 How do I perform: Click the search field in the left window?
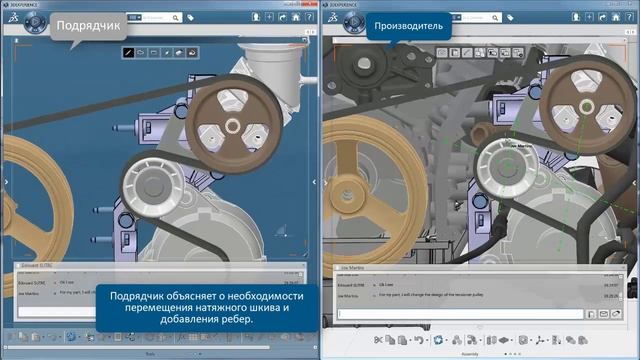click(156, 18)
